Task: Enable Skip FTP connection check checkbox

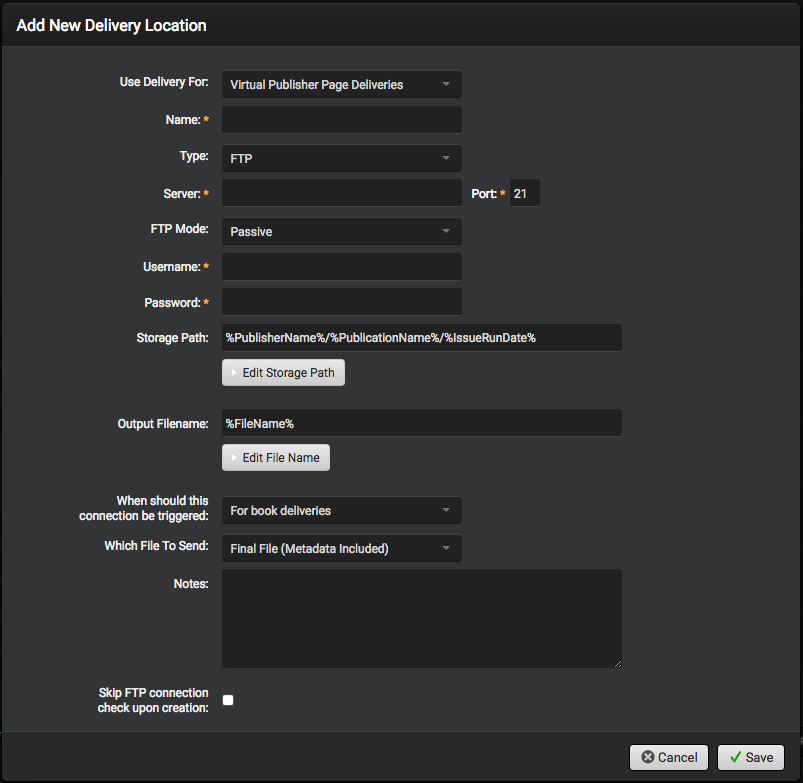Action: pos(228,700)
